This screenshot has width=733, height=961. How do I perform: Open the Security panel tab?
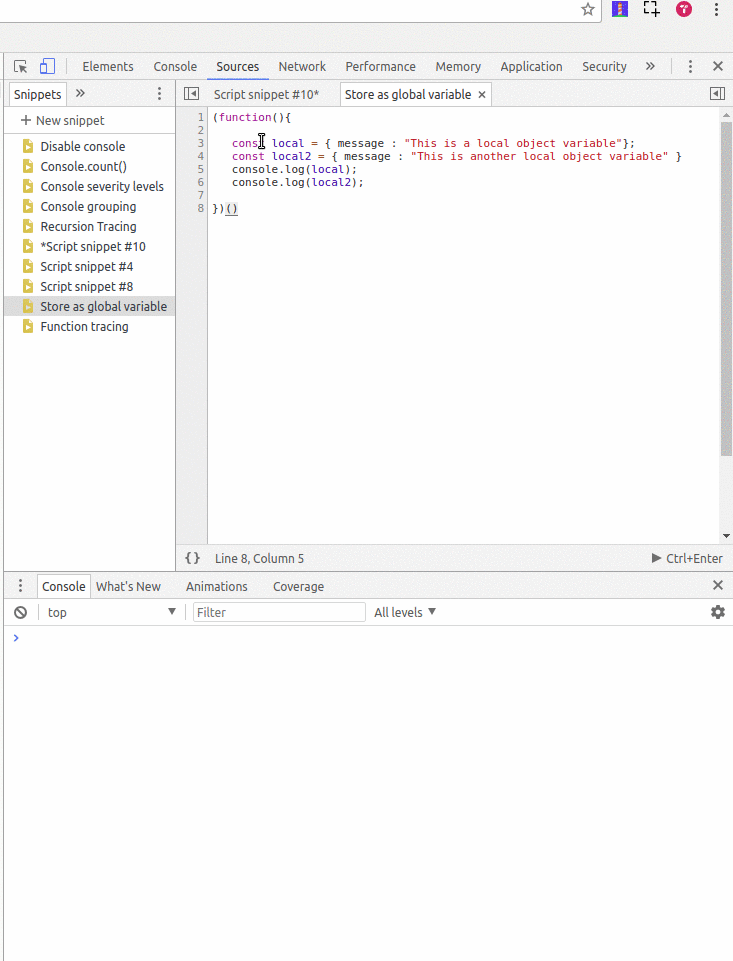click(x=604, y=66)
